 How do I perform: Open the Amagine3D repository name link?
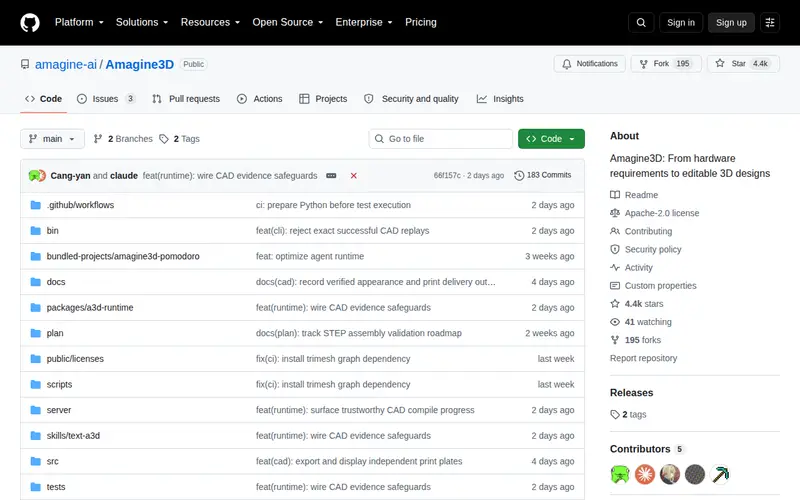click(140, 64)
